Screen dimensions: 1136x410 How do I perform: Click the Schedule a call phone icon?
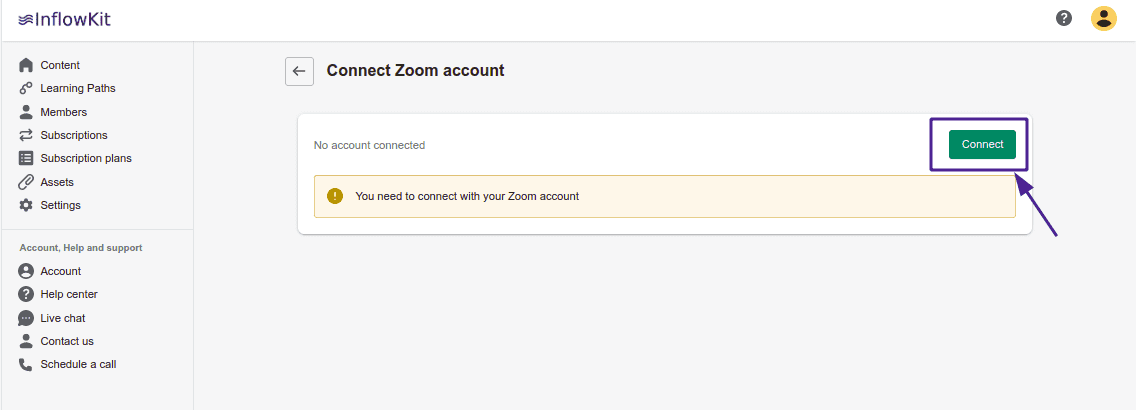pyautogui.click(x=26, y=364)
